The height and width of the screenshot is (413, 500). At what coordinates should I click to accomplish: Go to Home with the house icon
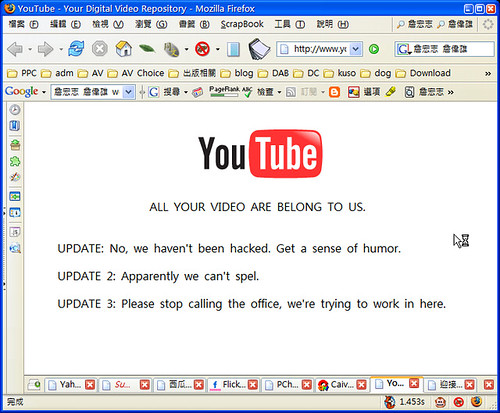pyautogui.click(x=123, y=49)
